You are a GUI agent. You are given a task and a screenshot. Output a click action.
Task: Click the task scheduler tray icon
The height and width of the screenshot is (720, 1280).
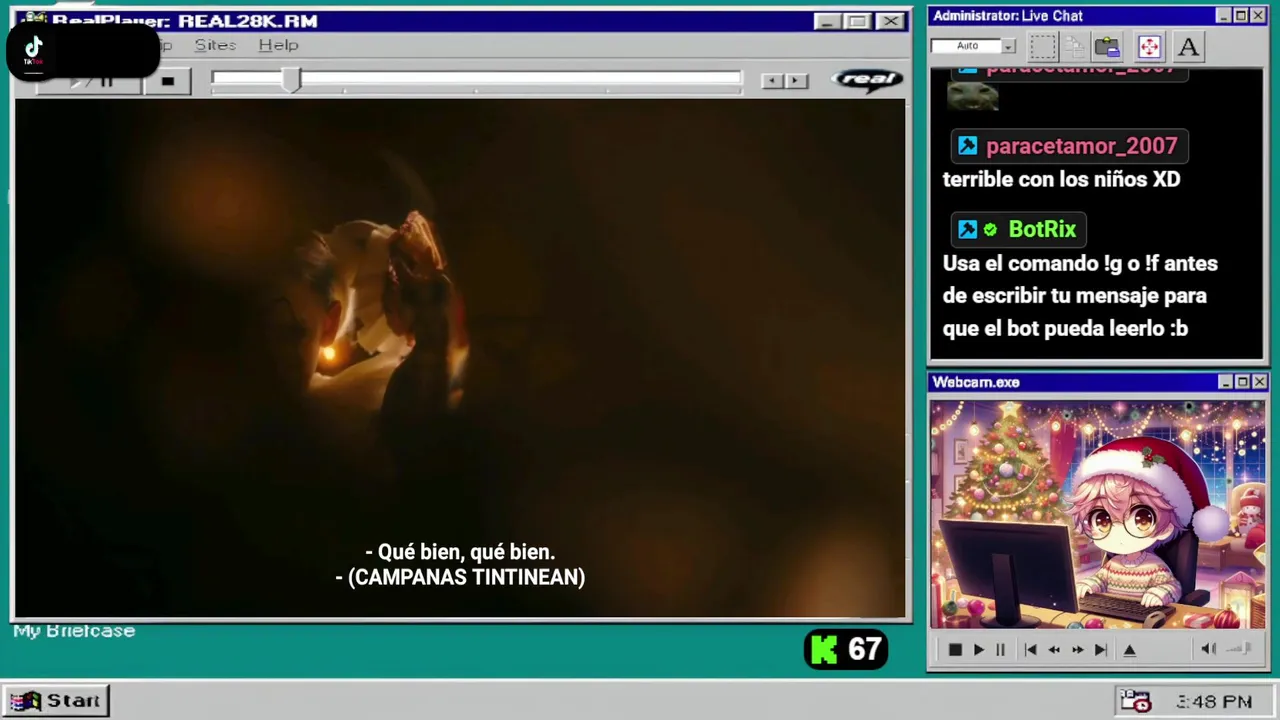tap(1135, 701)
